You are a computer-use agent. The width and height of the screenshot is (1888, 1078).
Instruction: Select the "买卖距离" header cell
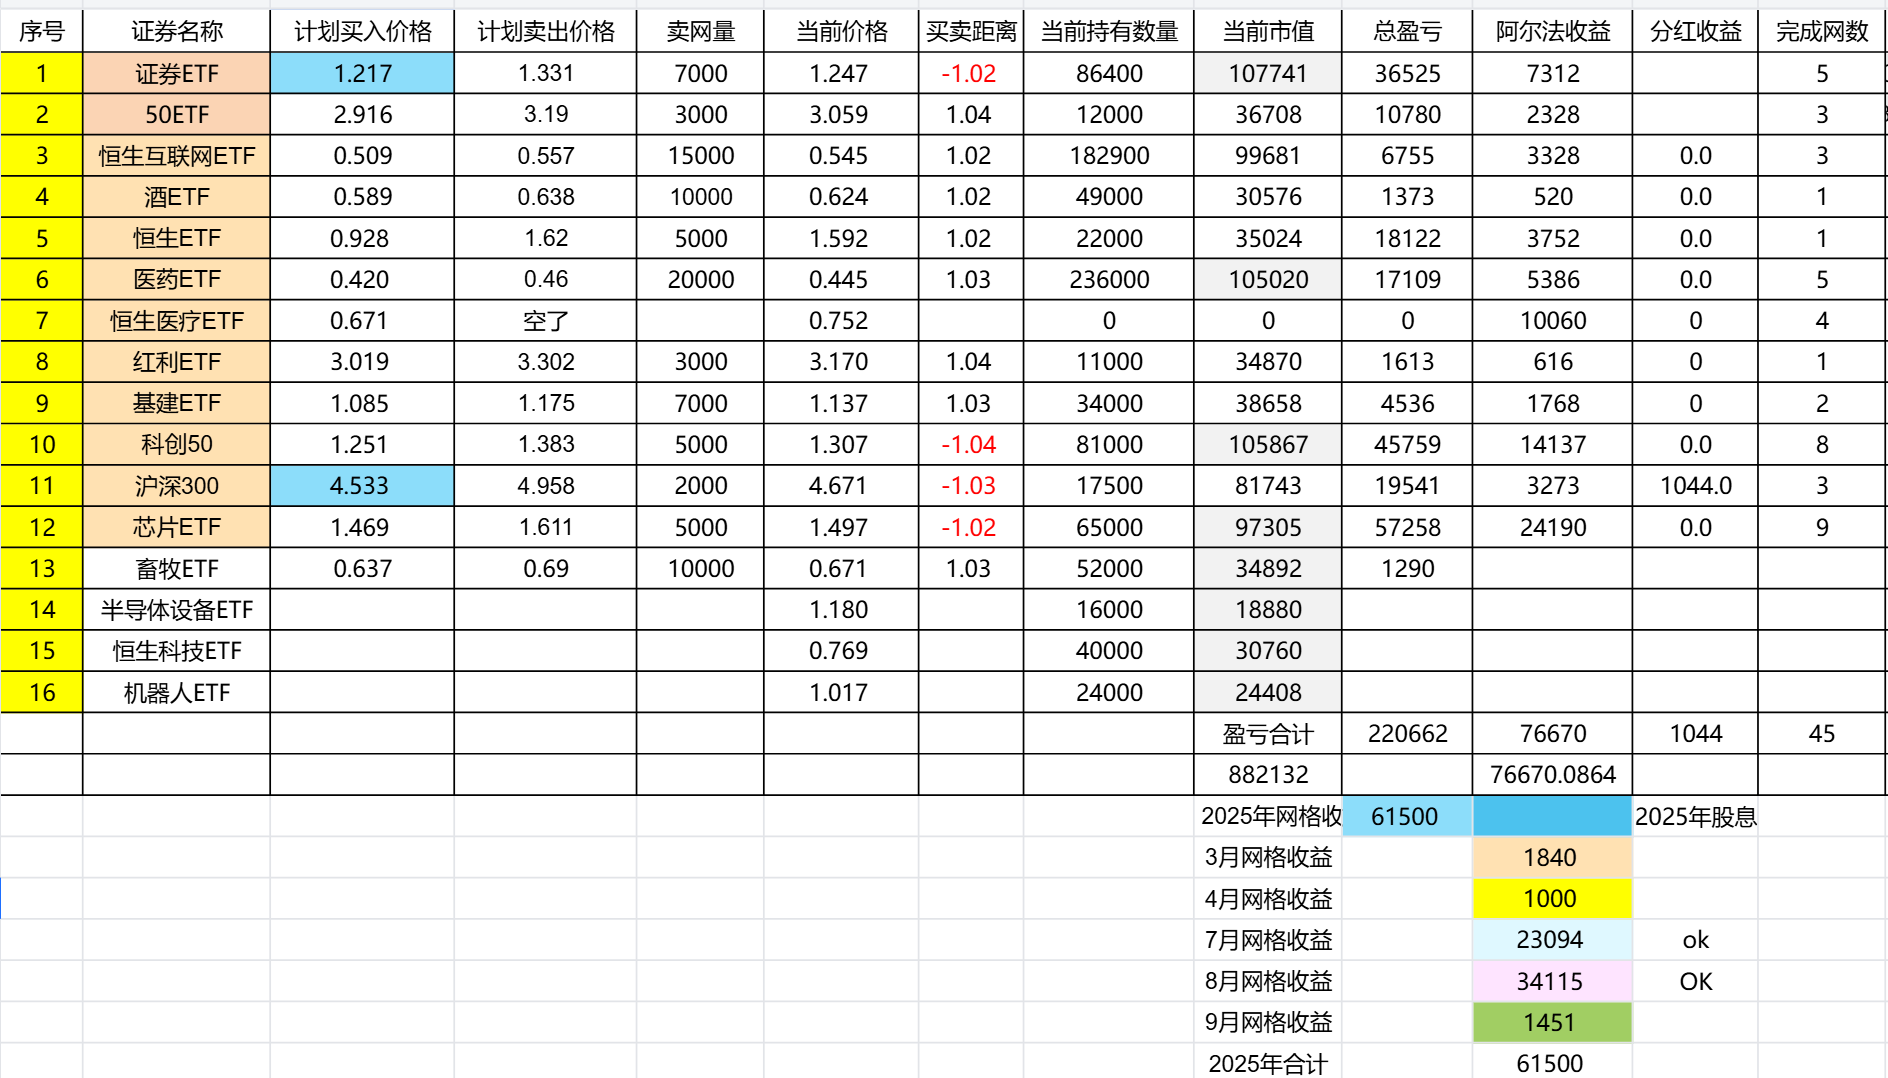click(x=971, y=32)
